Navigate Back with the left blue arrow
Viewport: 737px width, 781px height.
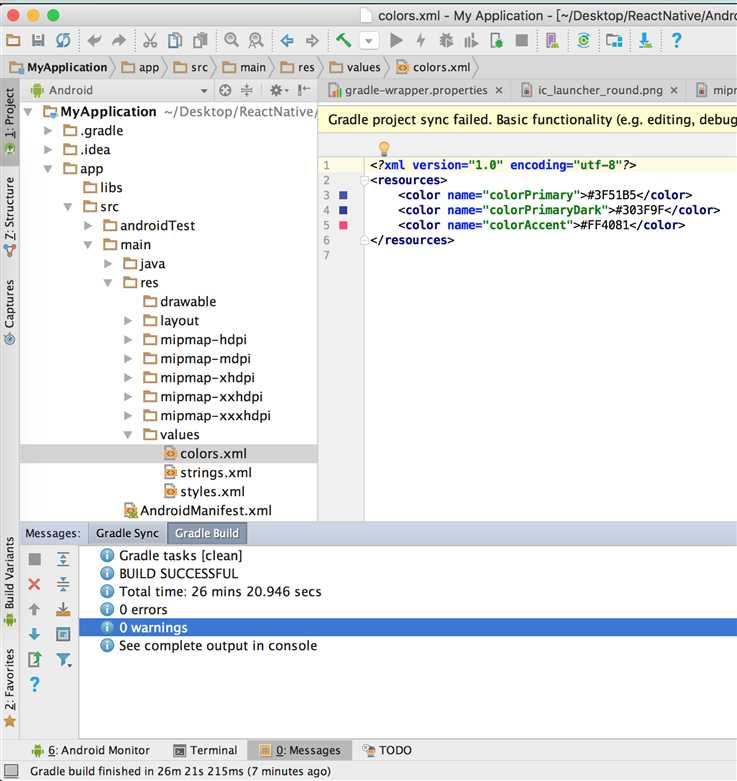point(287,40)
